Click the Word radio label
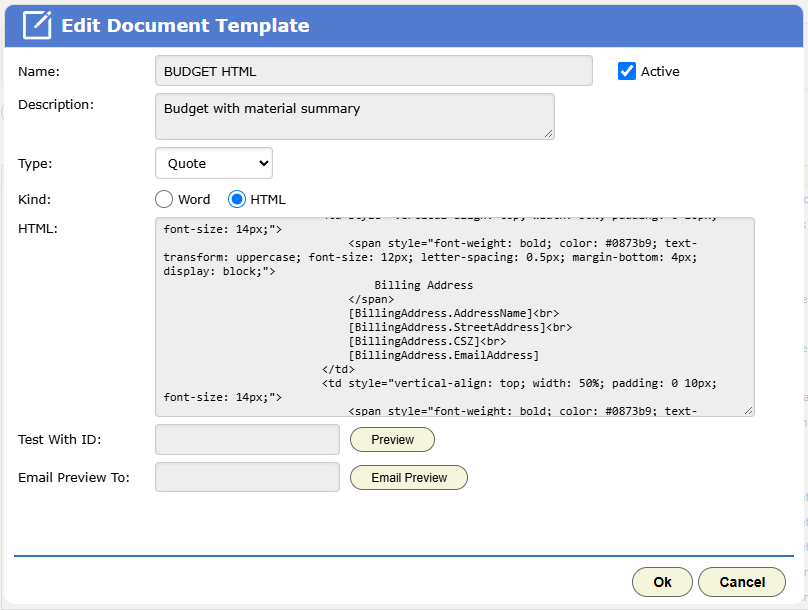808x610 pixels. click(194, 199)
